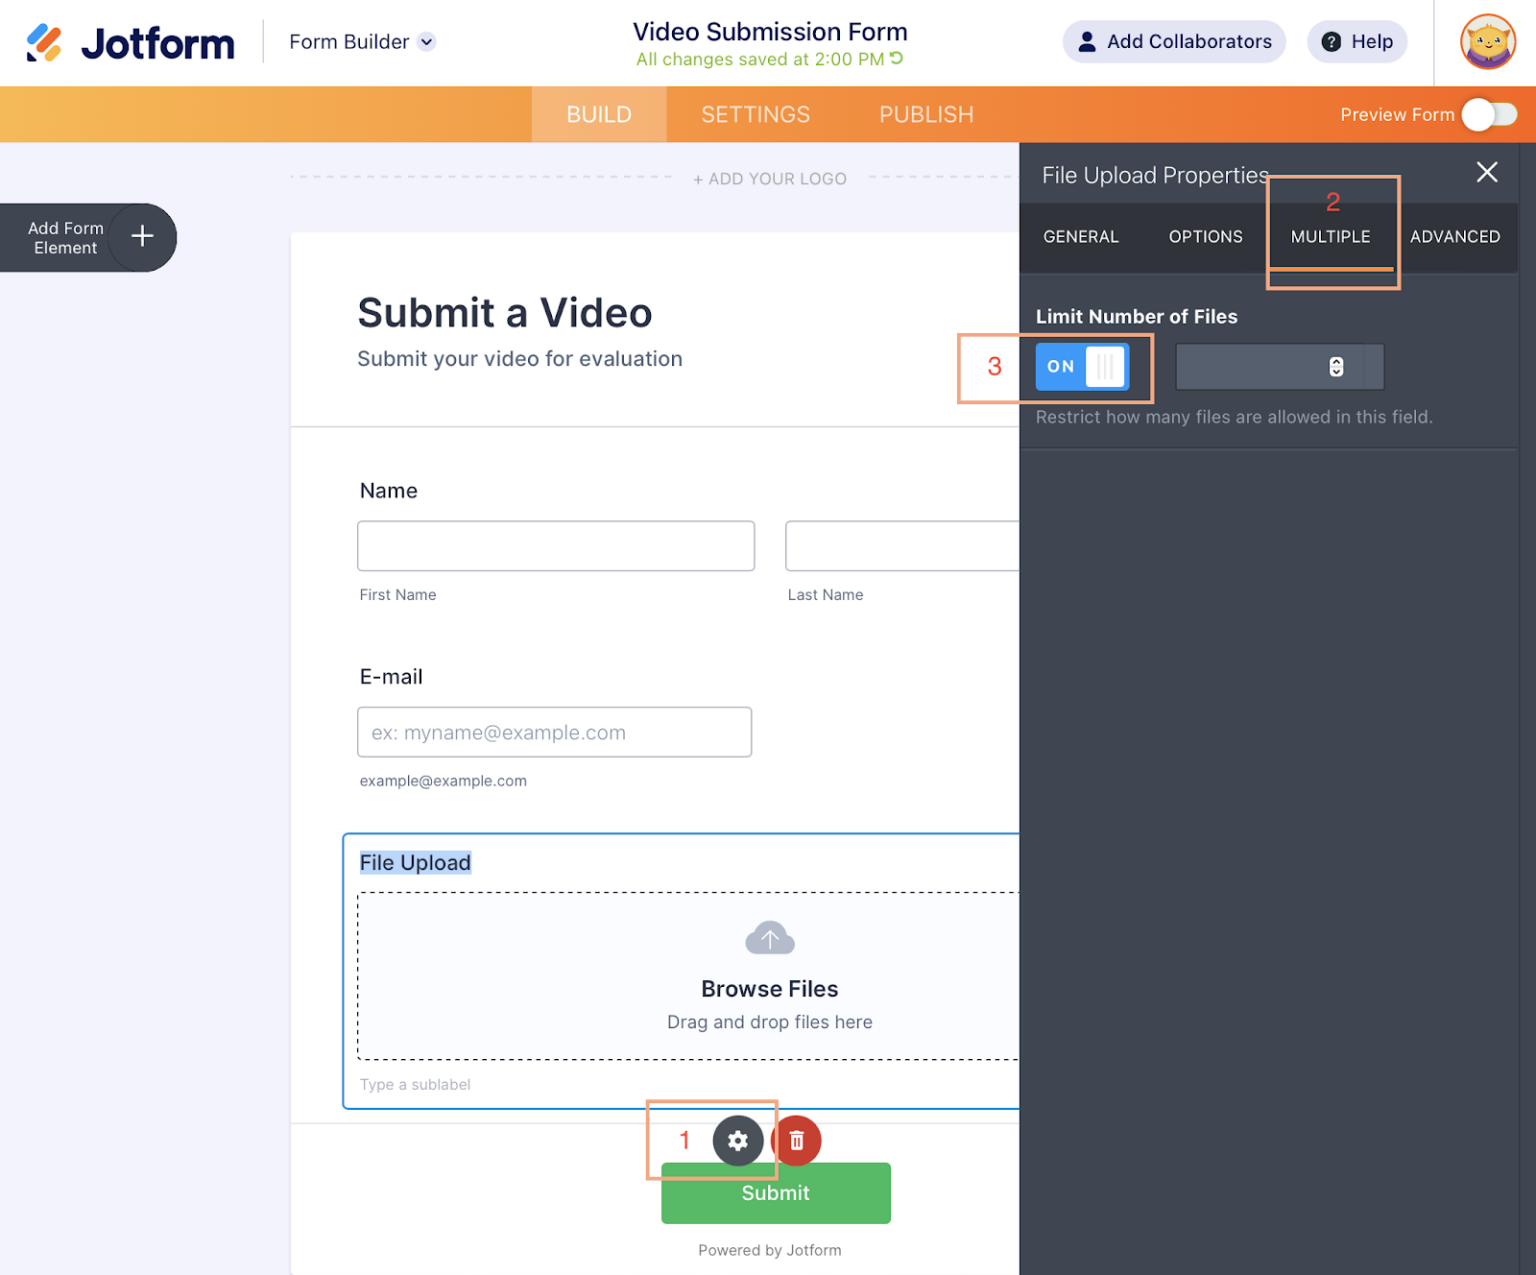Toggle the ON switch in File Upload Properties
The image size is (1536, 1275).
click(x=1082, y=366)
